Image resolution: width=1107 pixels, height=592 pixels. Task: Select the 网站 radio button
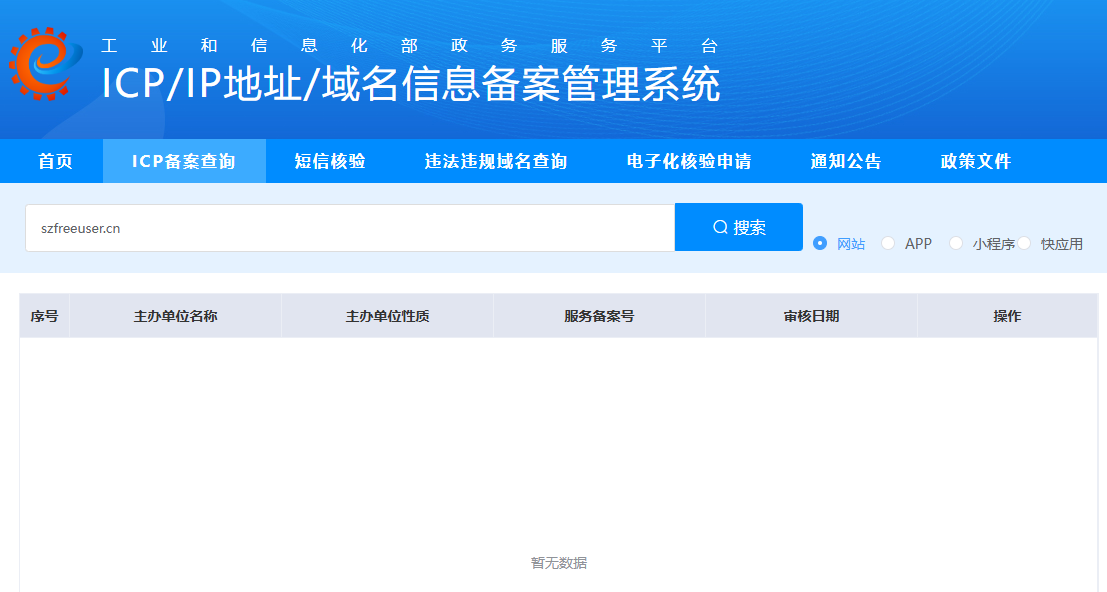tap(820, 243)
